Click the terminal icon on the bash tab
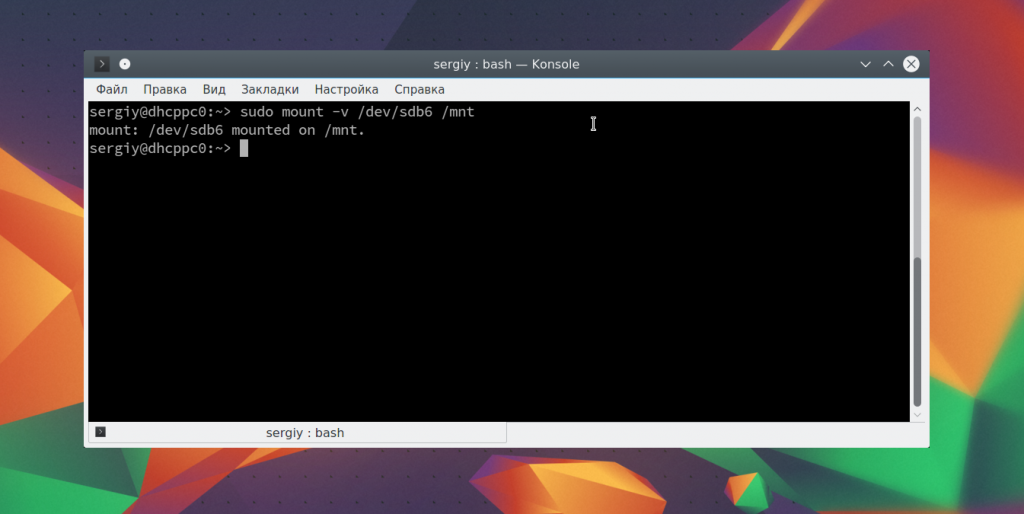 point(100,433)
